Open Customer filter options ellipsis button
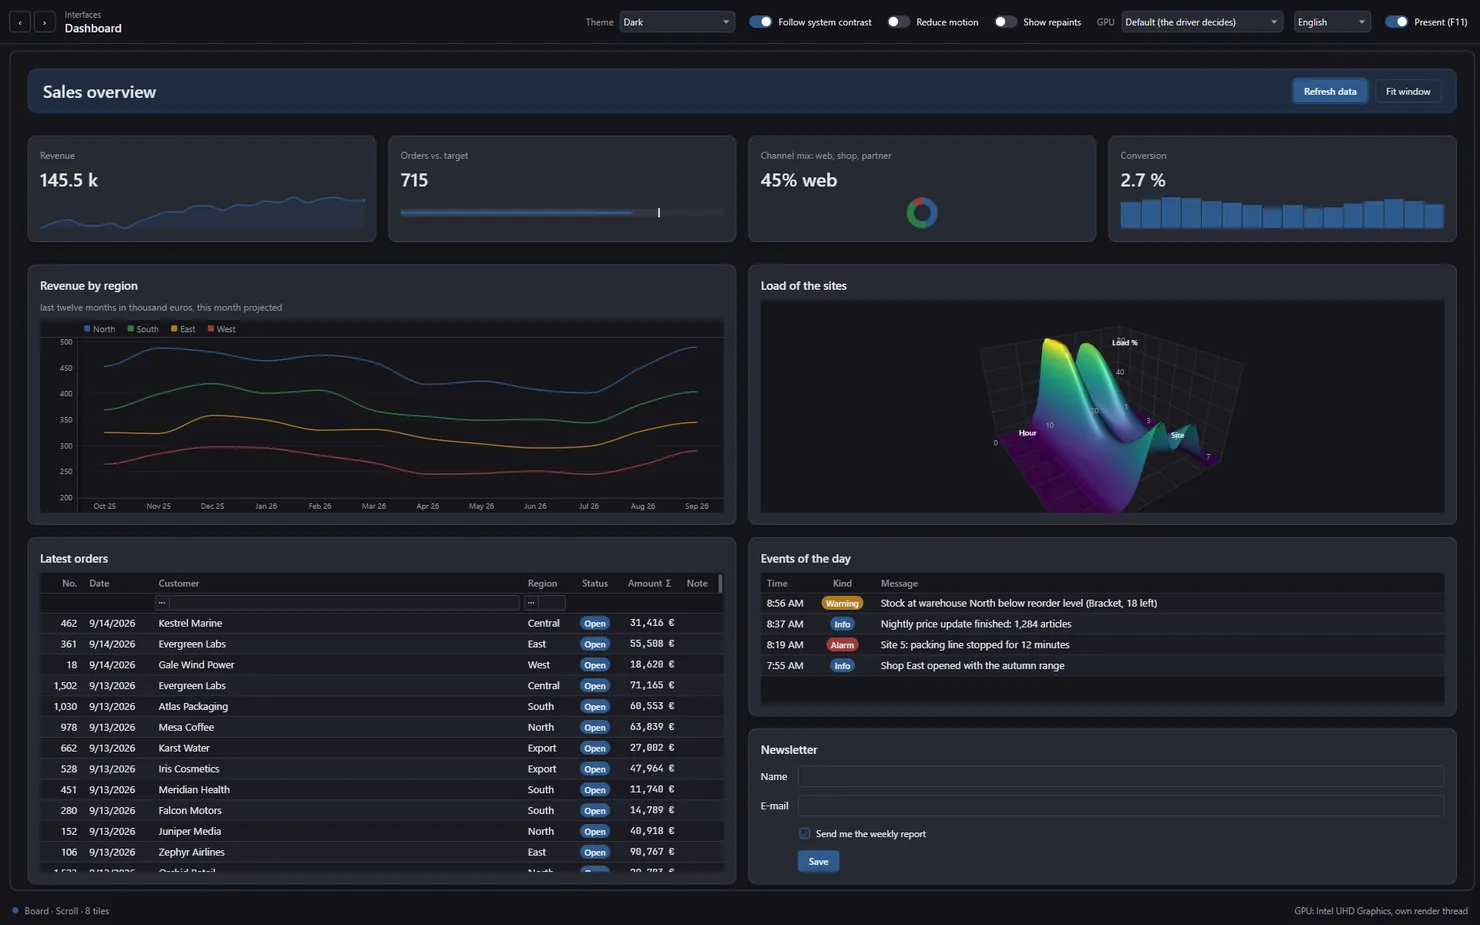 tap(162, 602)
